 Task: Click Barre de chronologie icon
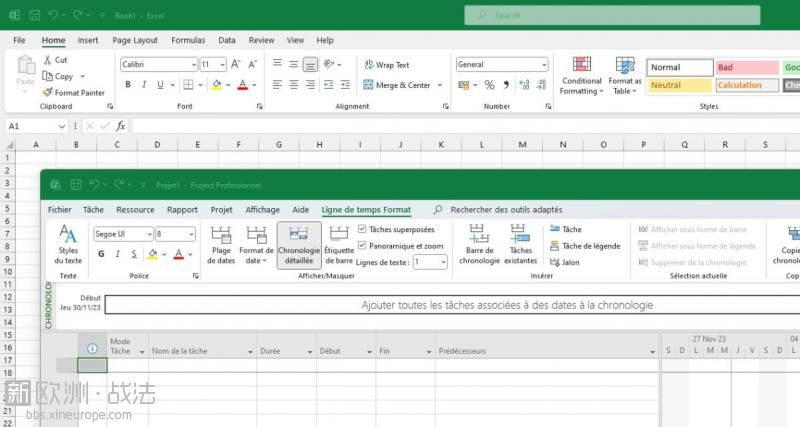479,245
